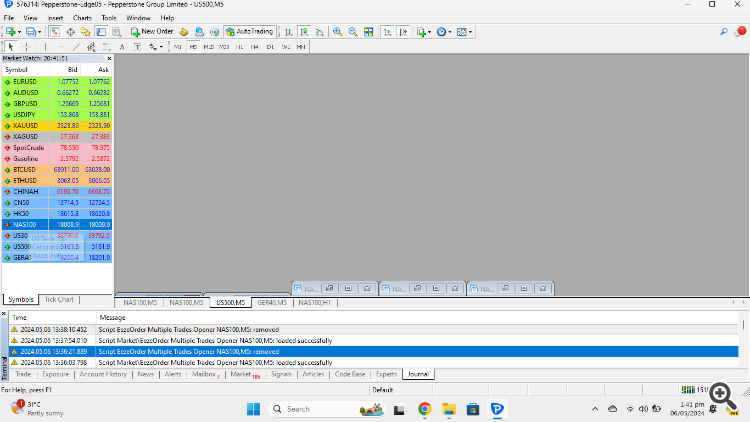The image size is (750, 422).
Task: Open the Charts menu
Action: coord(82,18)
